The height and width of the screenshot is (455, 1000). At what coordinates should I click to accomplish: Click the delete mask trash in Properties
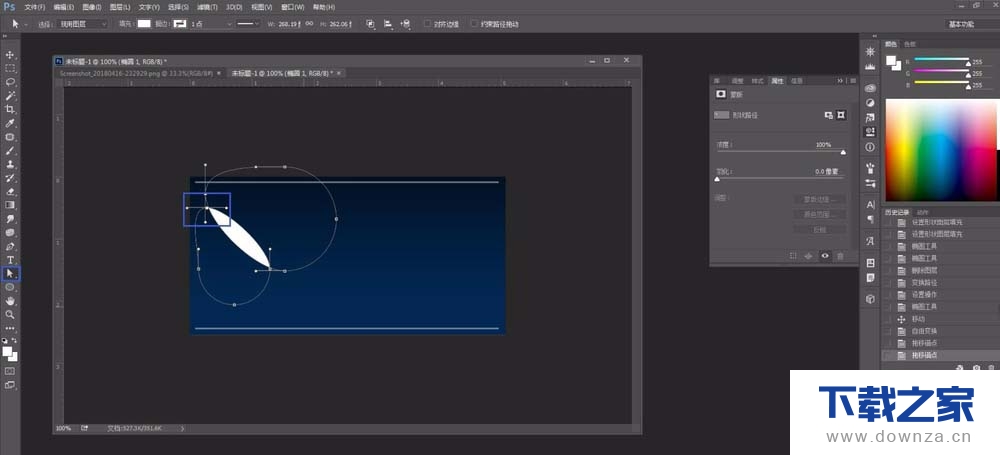tap(840, 256)
